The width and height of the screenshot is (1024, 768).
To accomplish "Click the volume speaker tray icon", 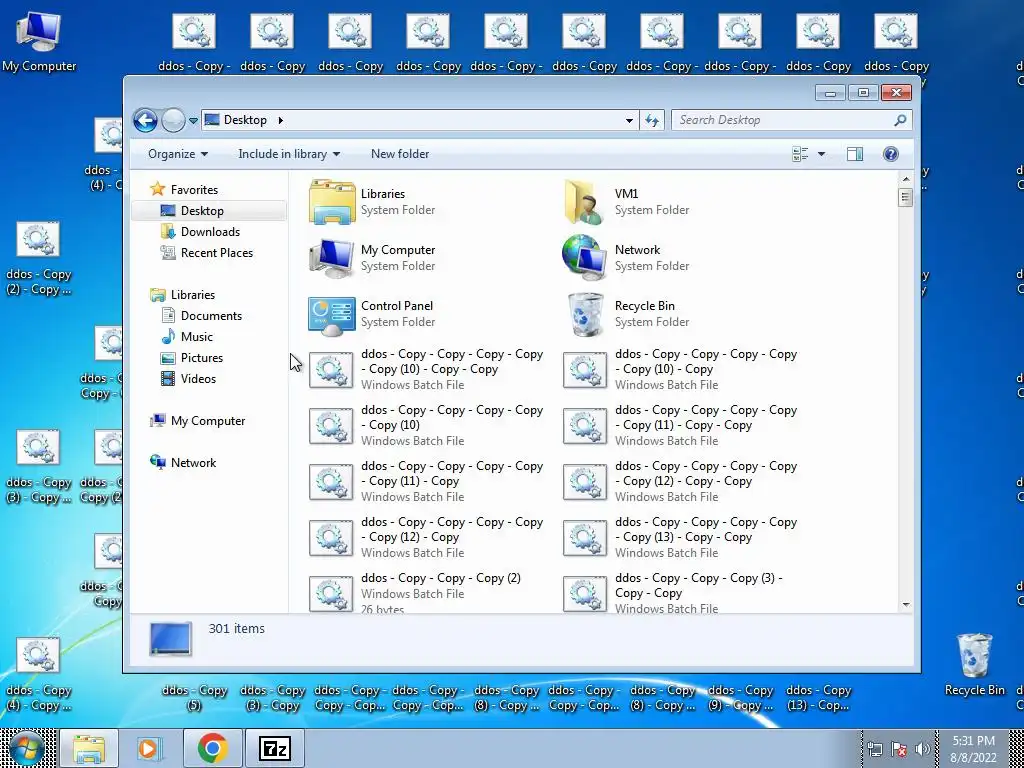I will coord(922,750).
